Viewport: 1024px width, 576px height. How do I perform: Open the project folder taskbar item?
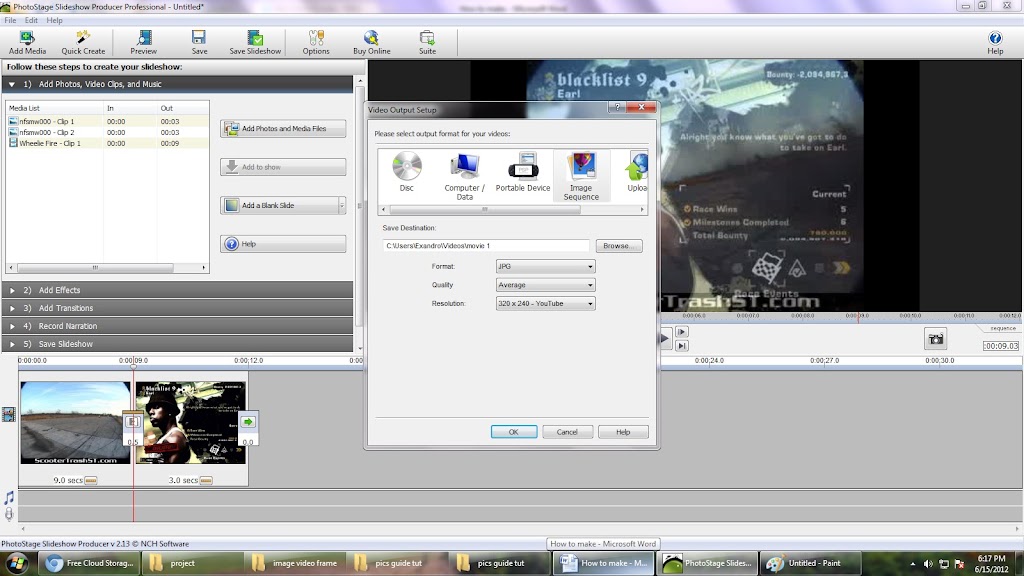(x=194, y=563)
